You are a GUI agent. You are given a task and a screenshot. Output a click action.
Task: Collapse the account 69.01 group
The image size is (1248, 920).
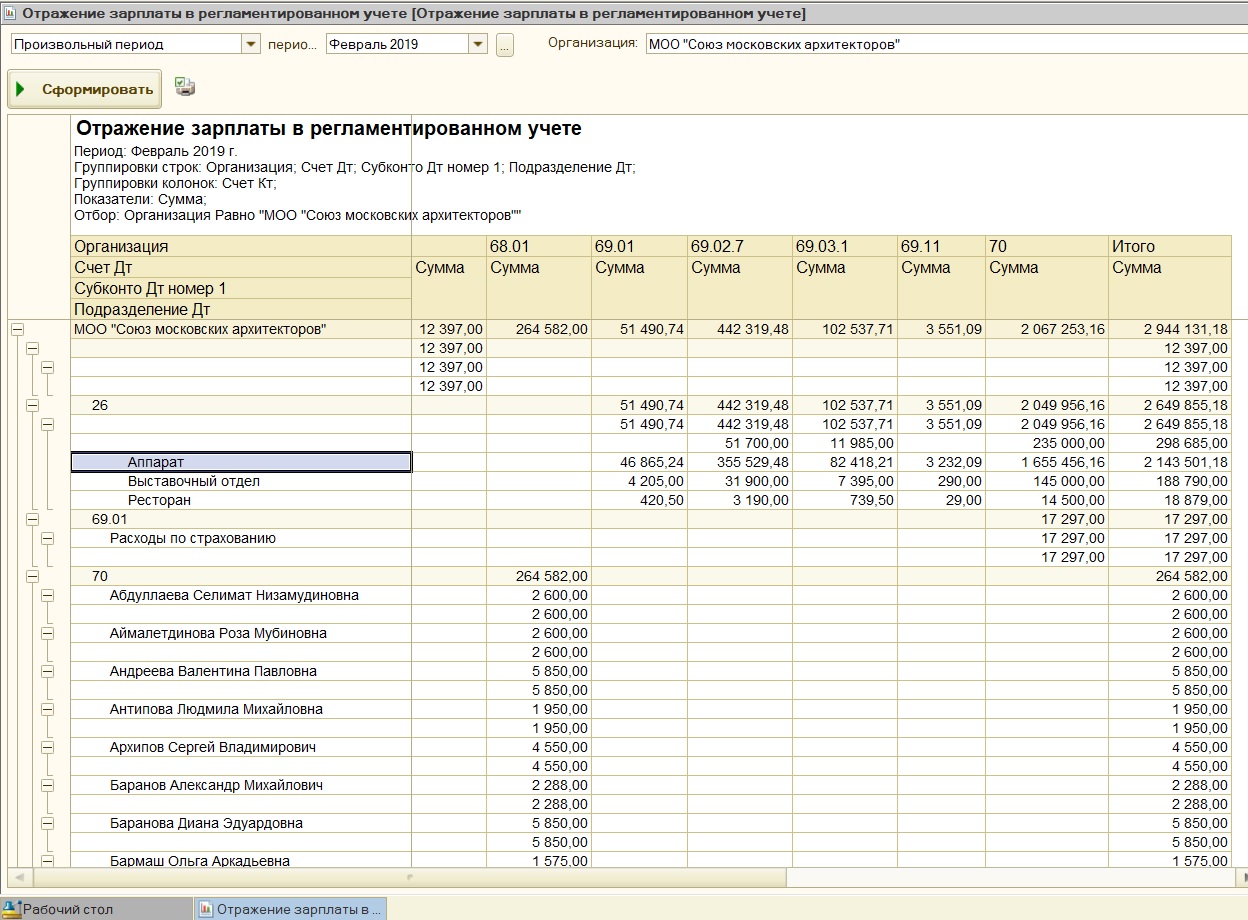pyautogui.click(x=32, y=520)
